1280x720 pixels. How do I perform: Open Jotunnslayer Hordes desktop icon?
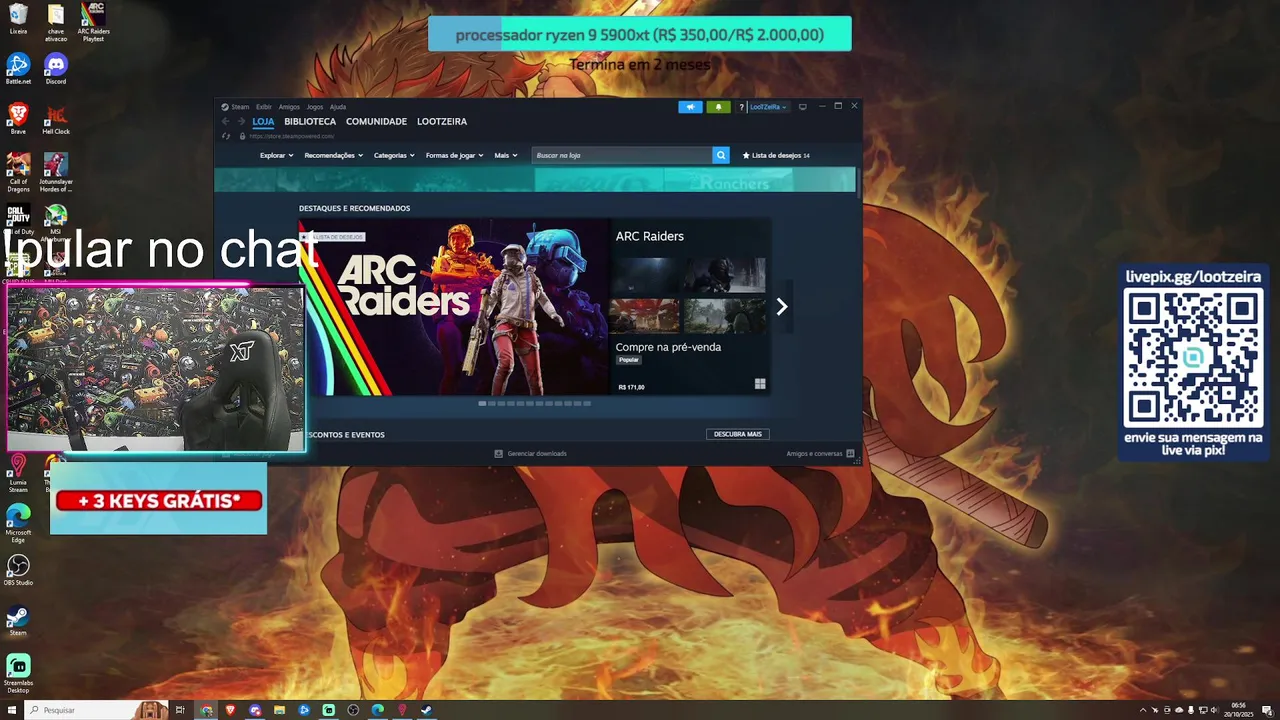pyautogui.click(x=56, y=172)
